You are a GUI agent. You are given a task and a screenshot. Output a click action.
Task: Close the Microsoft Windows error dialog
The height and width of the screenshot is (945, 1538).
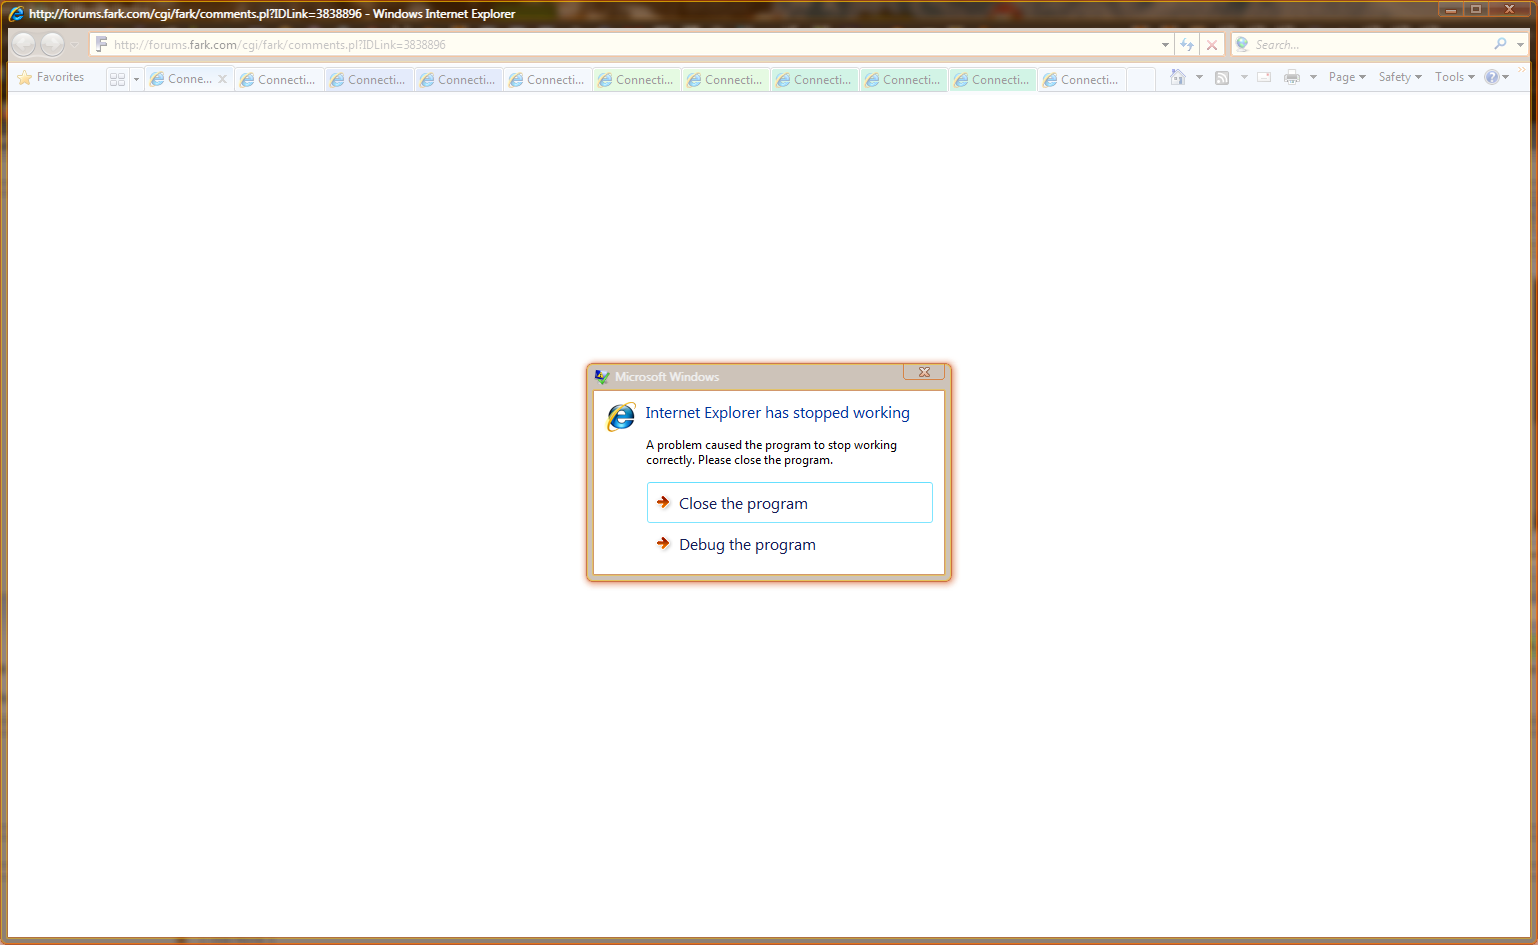[x=924, y=372]
